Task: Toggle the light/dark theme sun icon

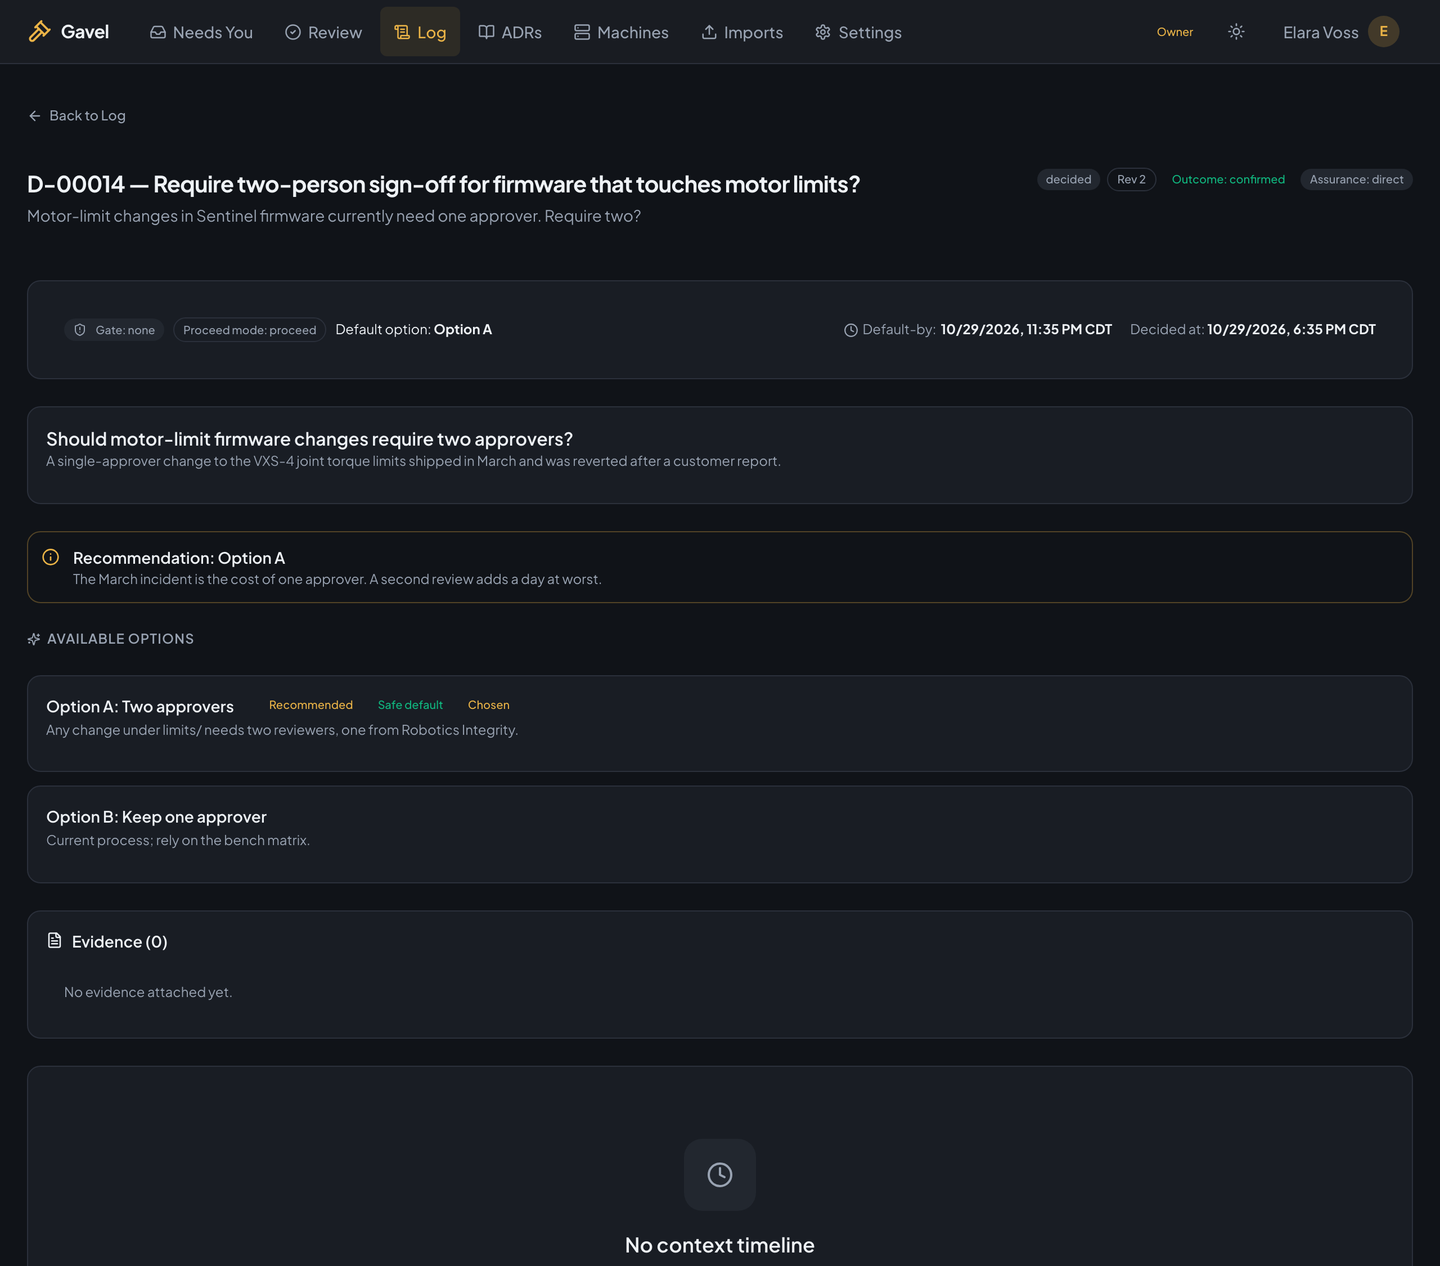Action: [x=1236, y=32]
